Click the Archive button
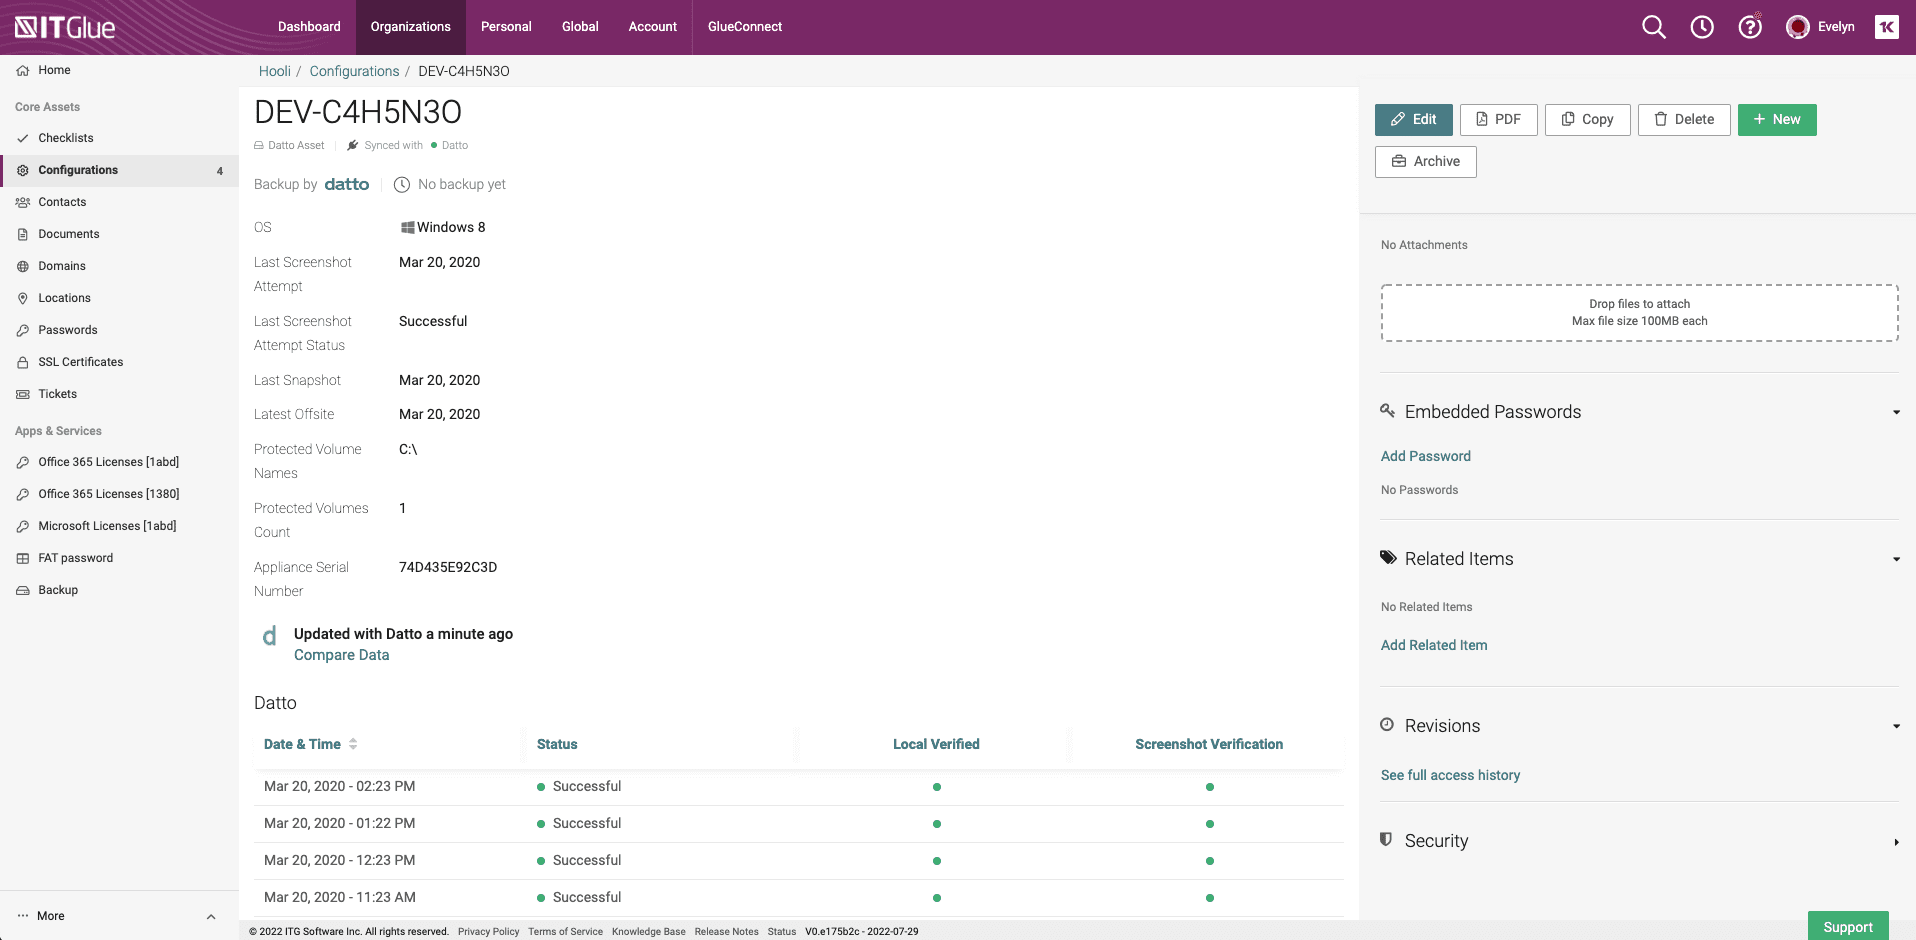The image size is (1916, 940). (x=1425, y=162)
